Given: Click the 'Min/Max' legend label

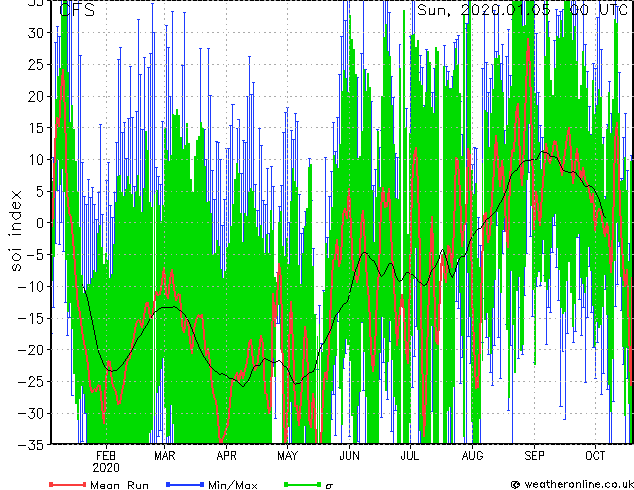Looking at the screenshot, I should [232, 485].
